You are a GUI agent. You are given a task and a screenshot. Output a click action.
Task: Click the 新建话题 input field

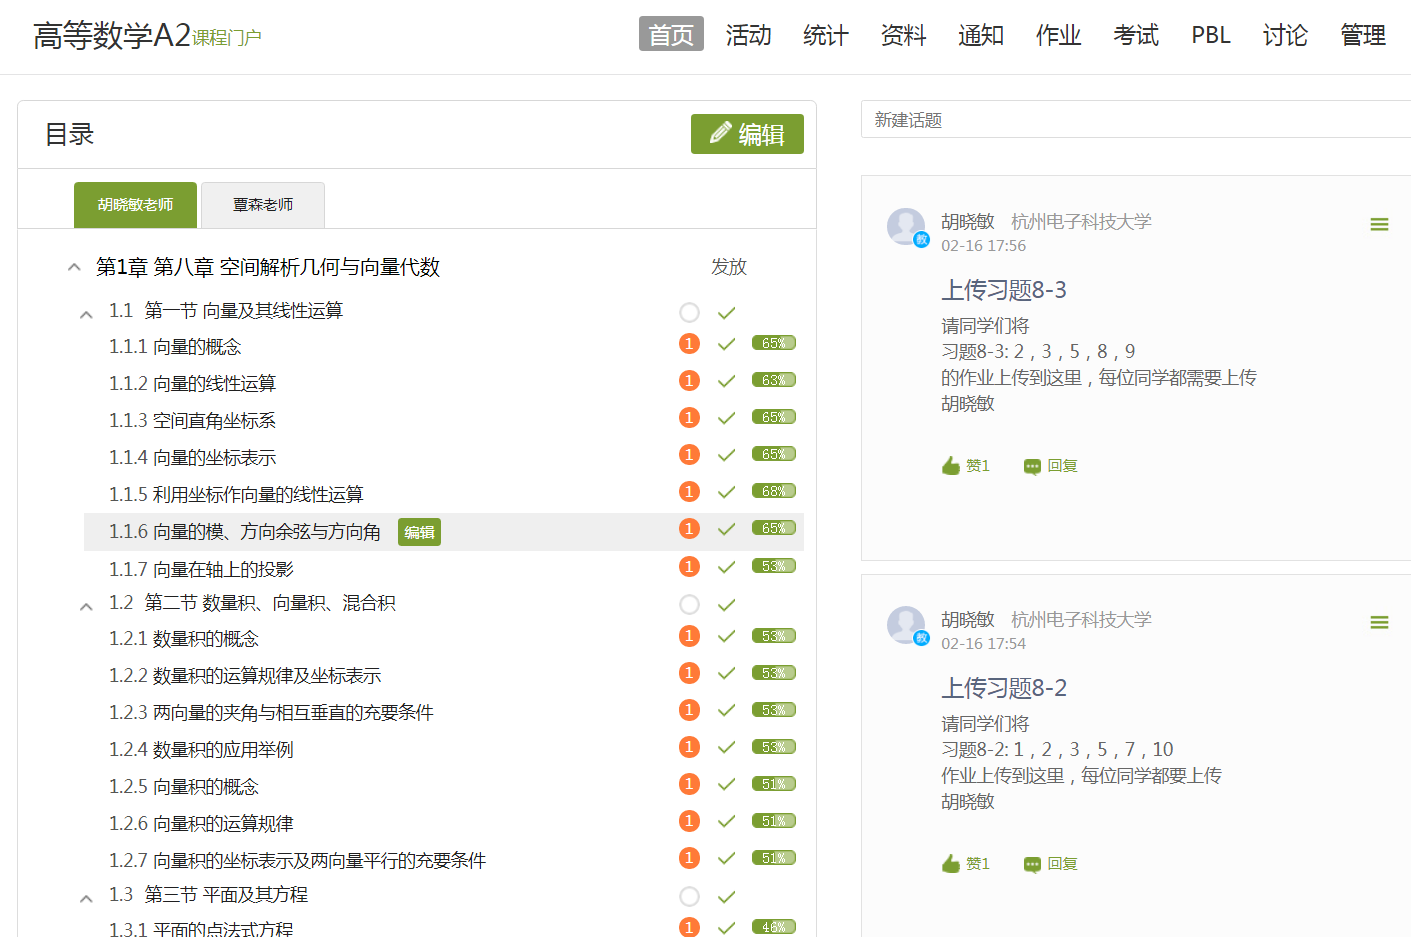coord(1136,120)
